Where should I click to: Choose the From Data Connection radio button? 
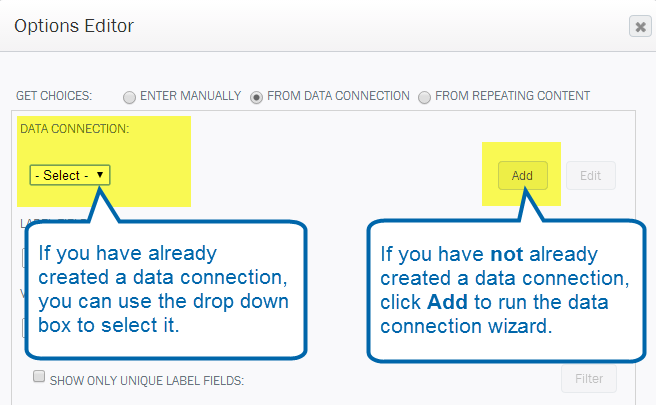[x=256, y=97]
